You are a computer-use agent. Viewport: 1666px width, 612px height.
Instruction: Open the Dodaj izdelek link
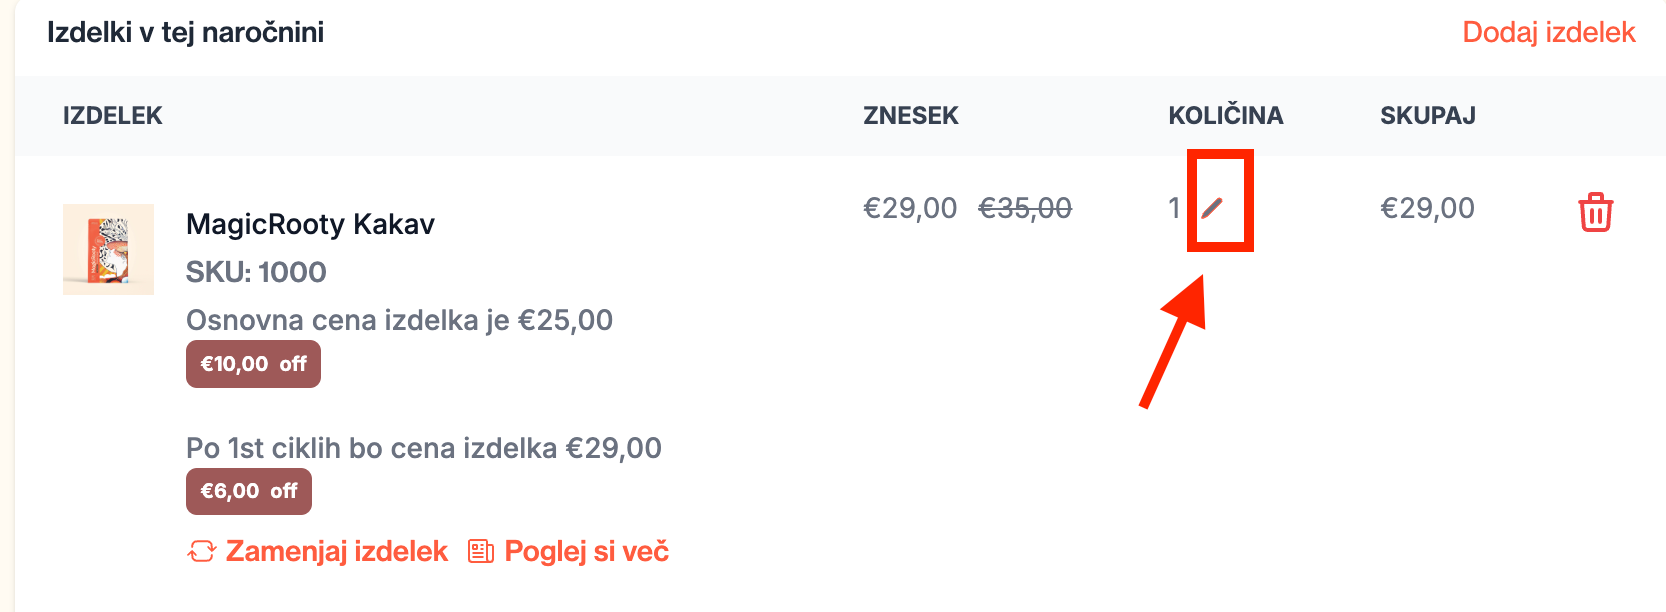click(1548, 32)
